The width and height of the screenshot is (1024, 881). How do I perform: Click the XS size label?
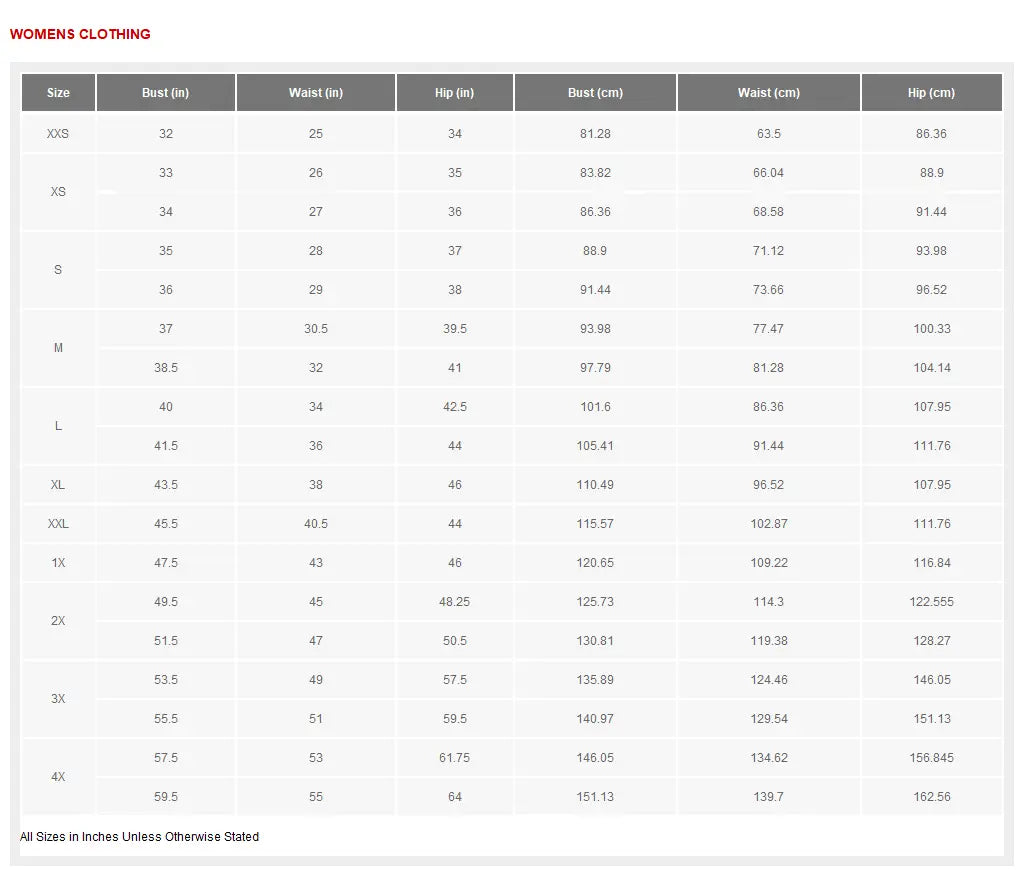tap(58, 192)
